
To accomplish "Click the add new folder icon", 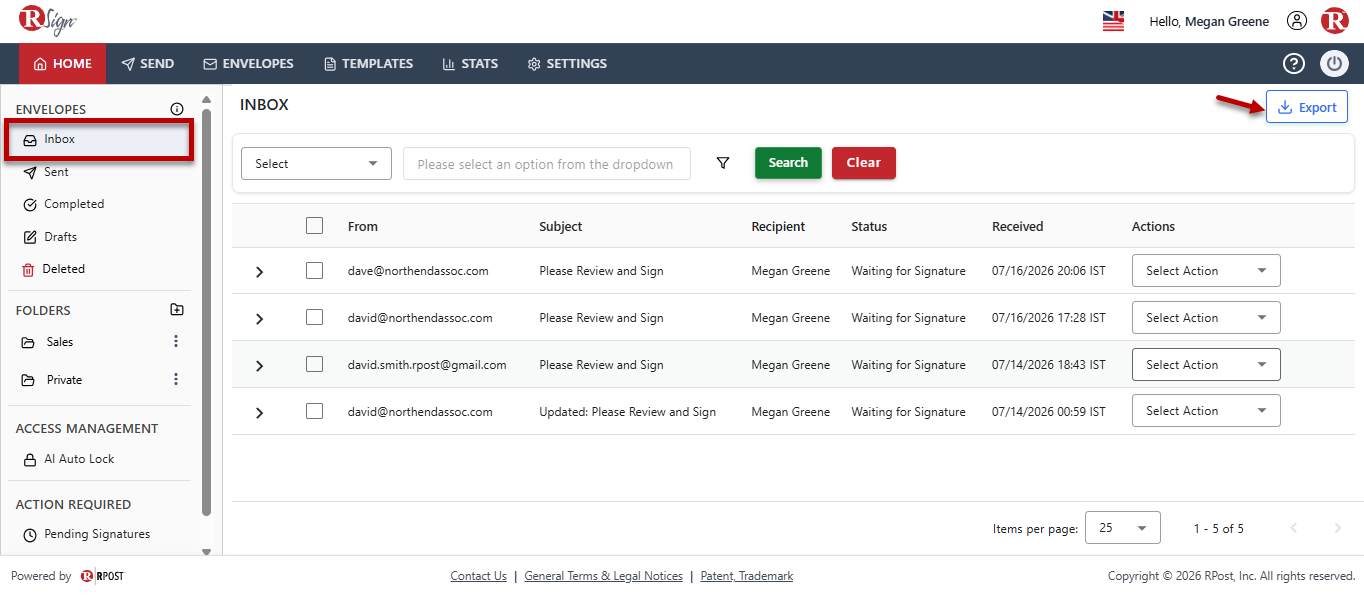I will tap(177, 310).
